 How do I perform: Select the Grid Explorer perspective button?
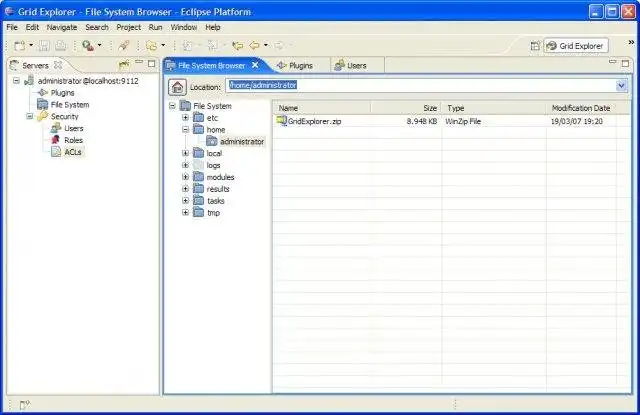click(x=576, y=46)
